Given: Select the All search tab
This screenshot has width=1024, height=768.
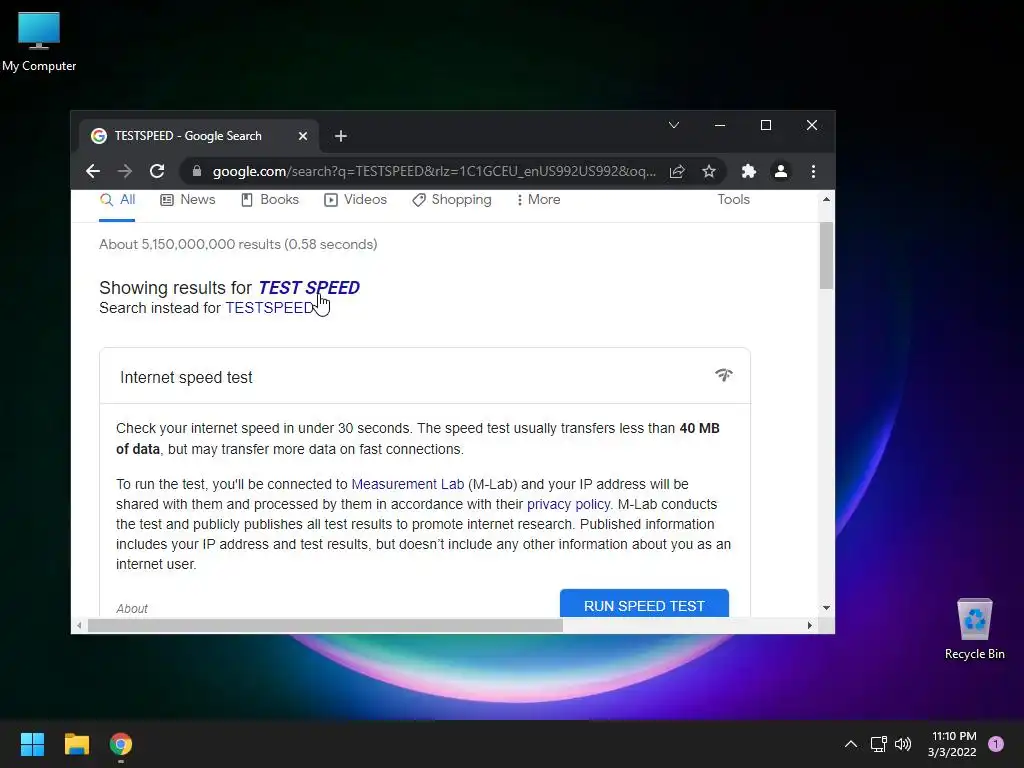Looking at the screenshot, I should [118, 200].
